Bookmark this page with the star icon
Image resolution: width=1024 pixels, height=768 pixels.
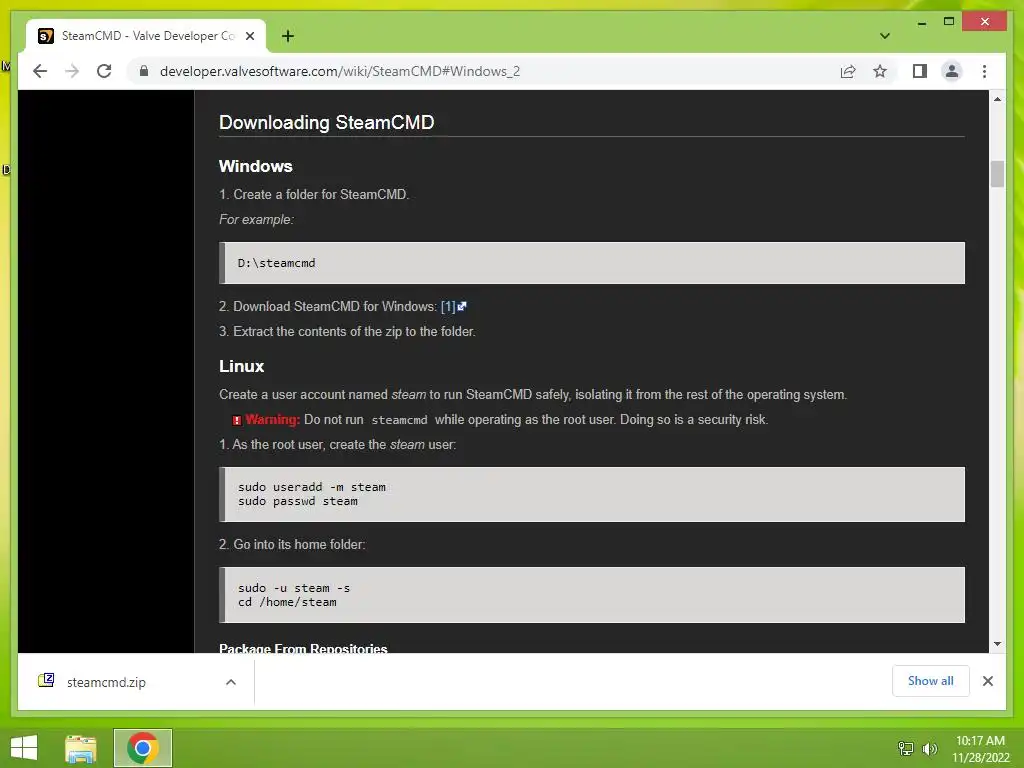[880, 71]
